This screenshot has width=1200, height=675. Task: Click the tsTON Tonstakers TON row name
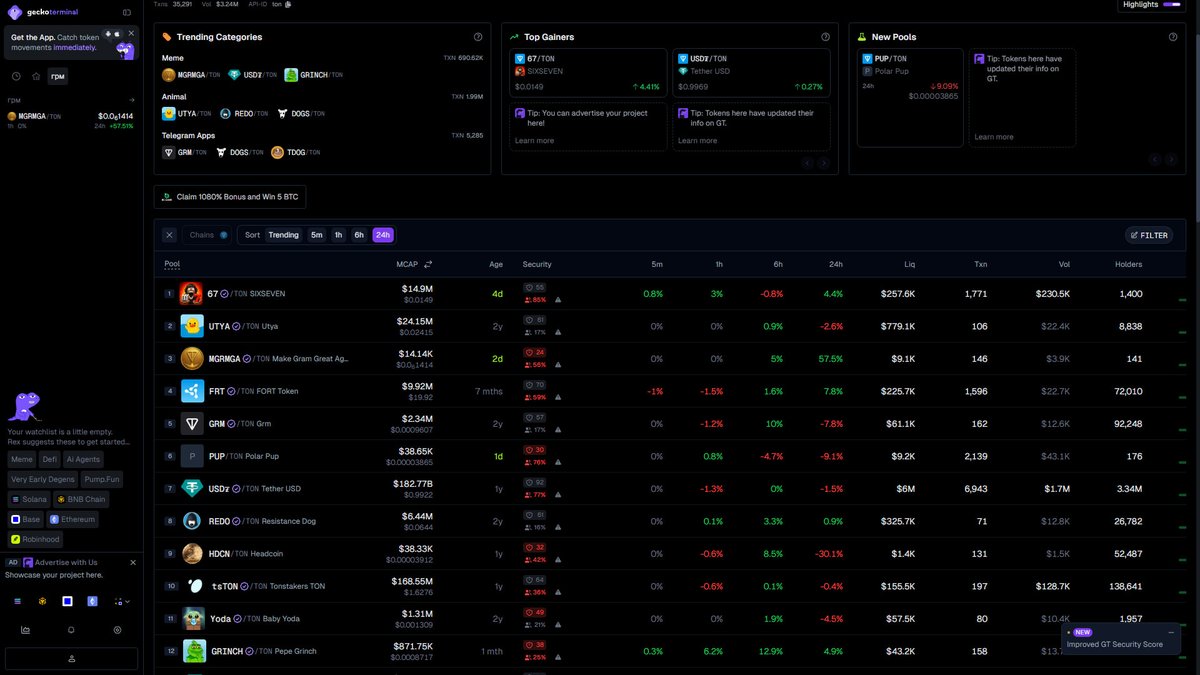268,586
